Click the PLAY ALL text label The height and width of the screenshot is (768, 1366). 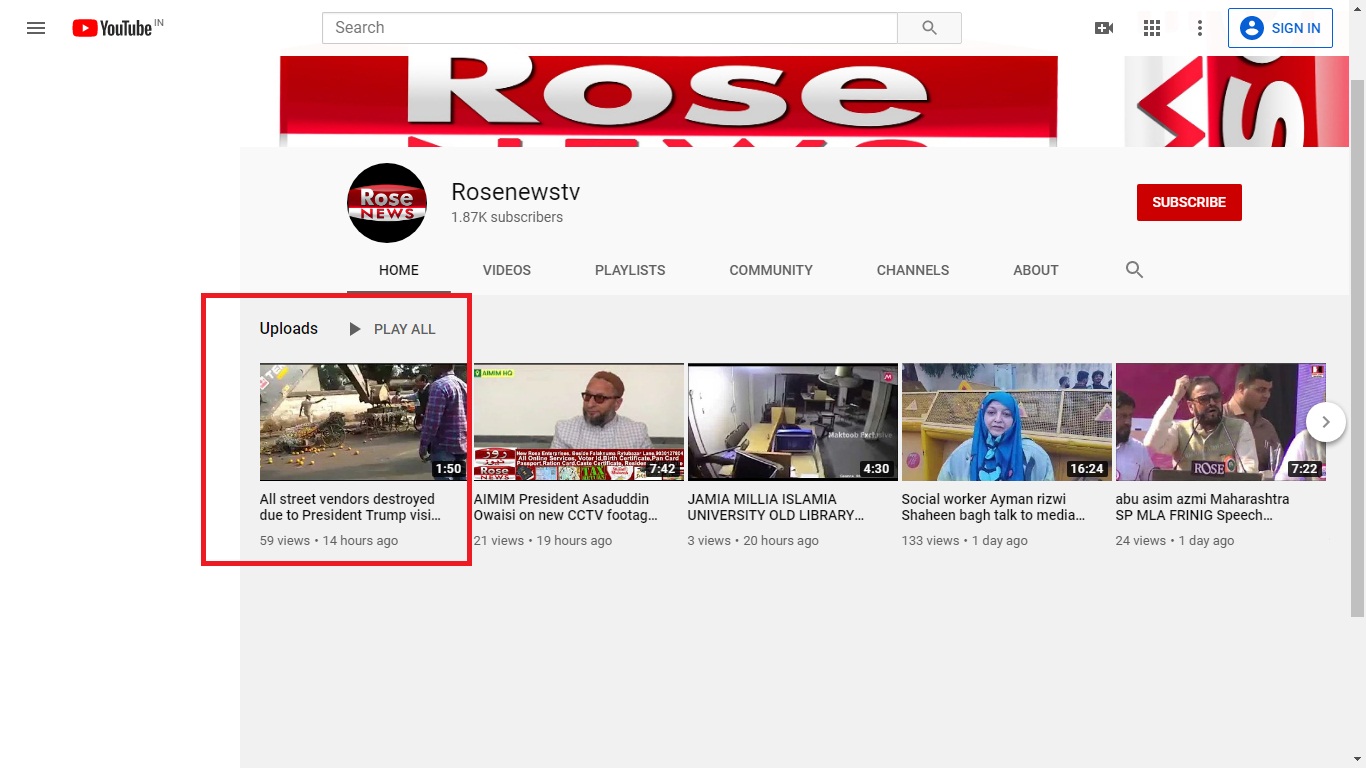(x=405, y=329)
